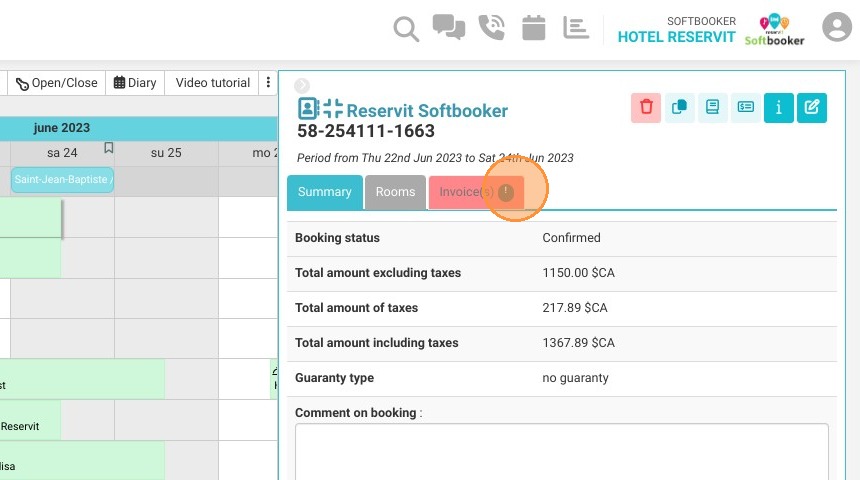Image resolution: width=860 pixels, height=480 pixels.
Task: Click the Reservit reservation bar
Action: [x=30, y=420]
